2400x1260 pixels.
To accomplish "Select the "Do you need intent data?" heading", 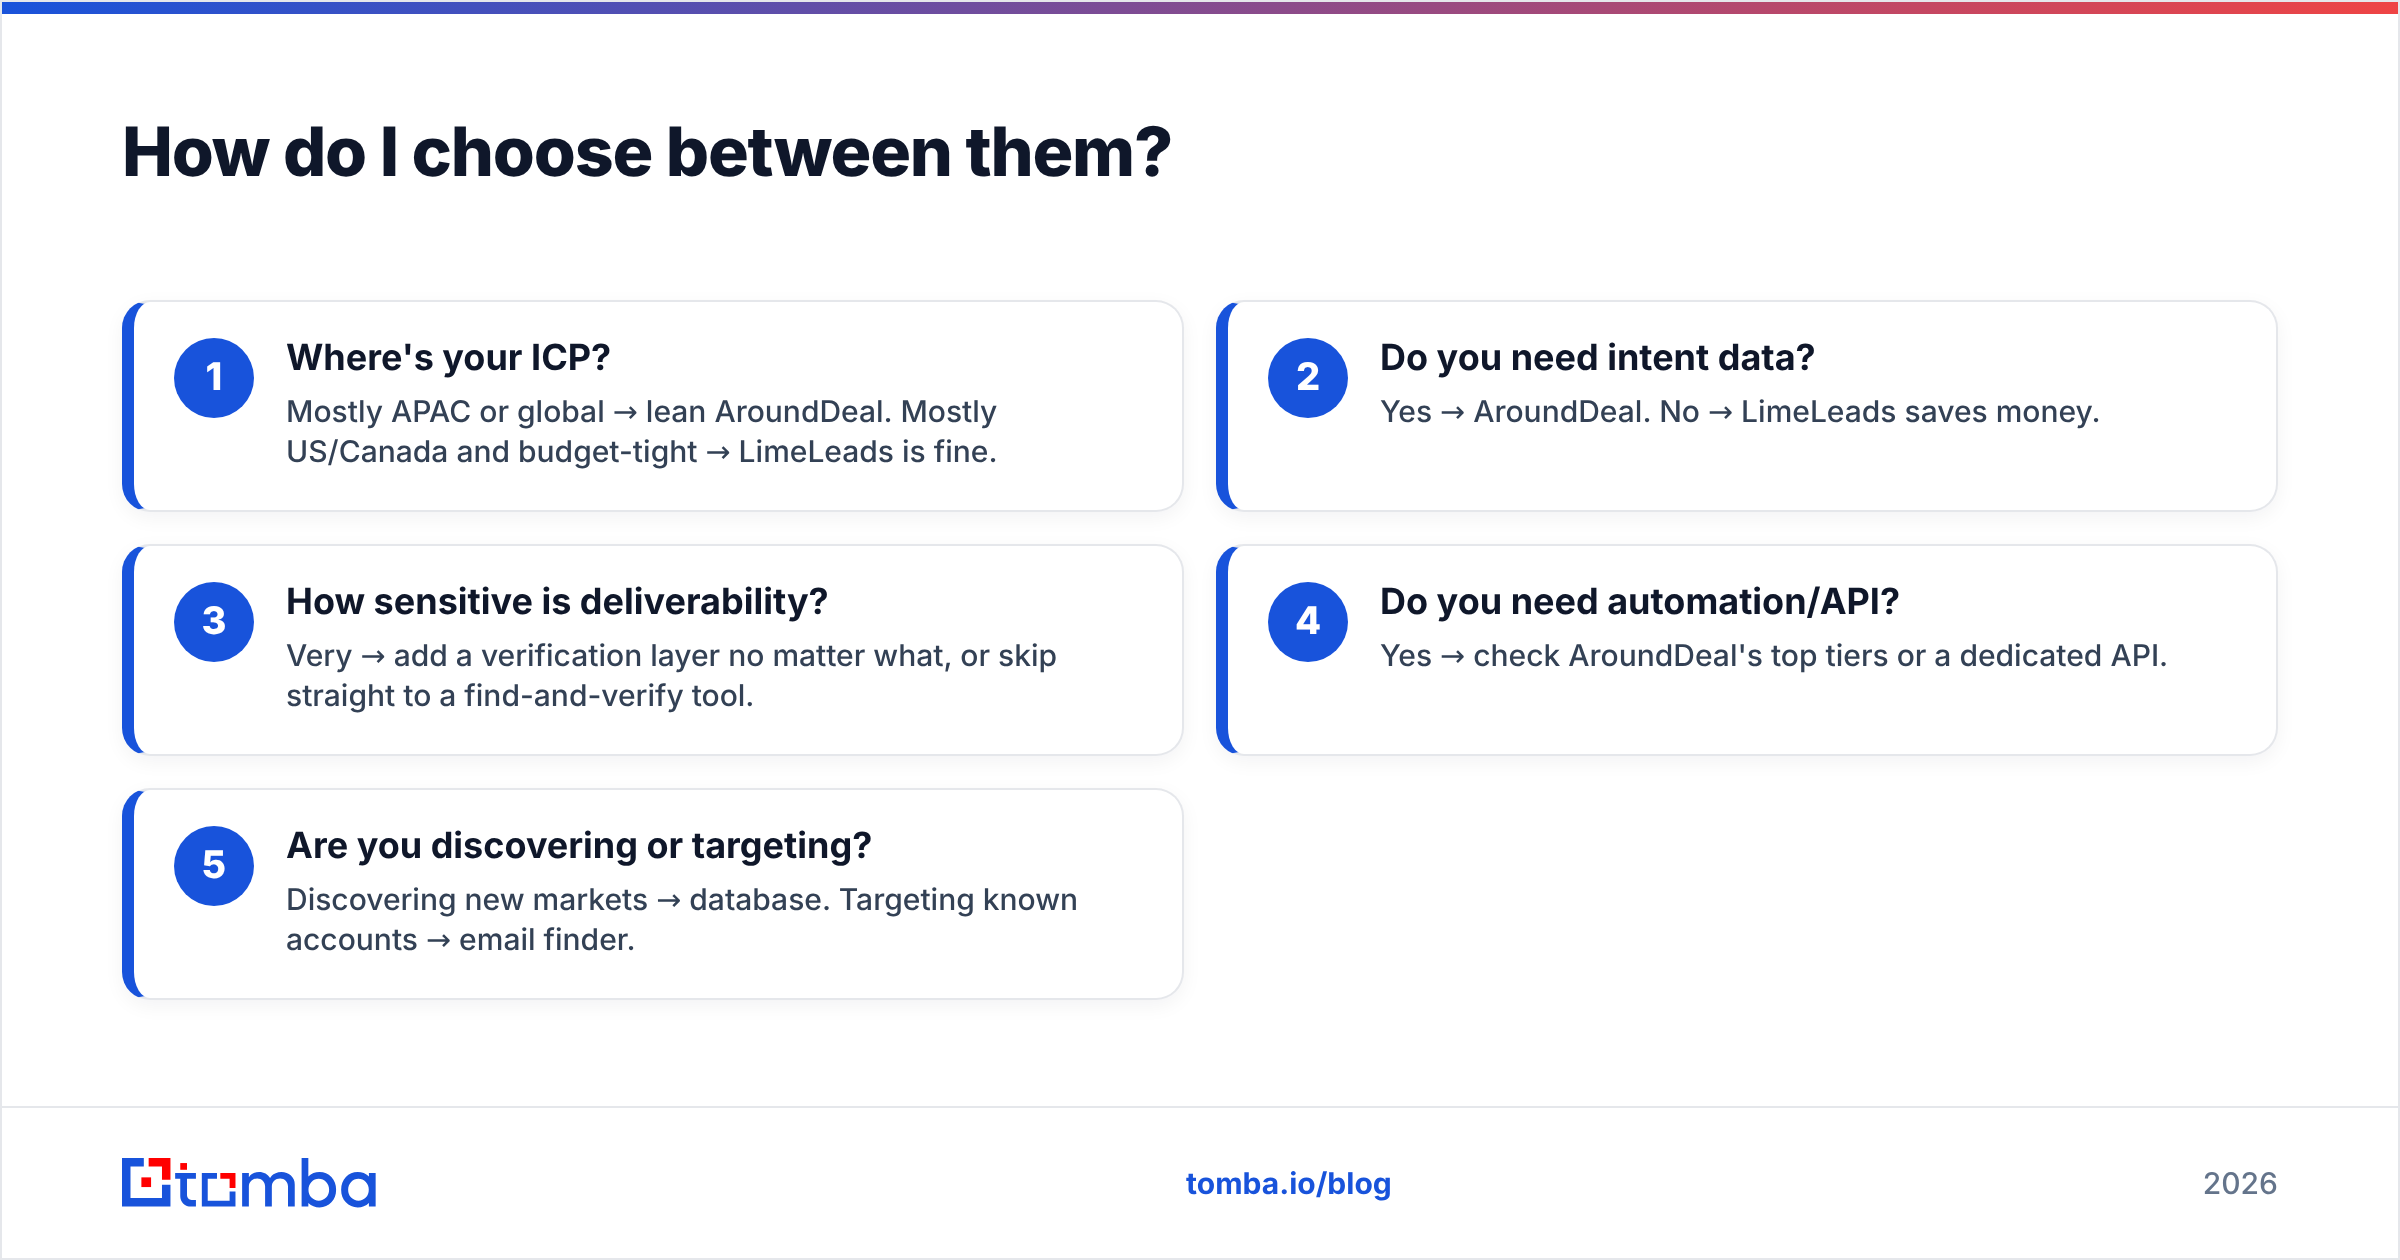I will pyautogui.click(x=1597, y=358).
